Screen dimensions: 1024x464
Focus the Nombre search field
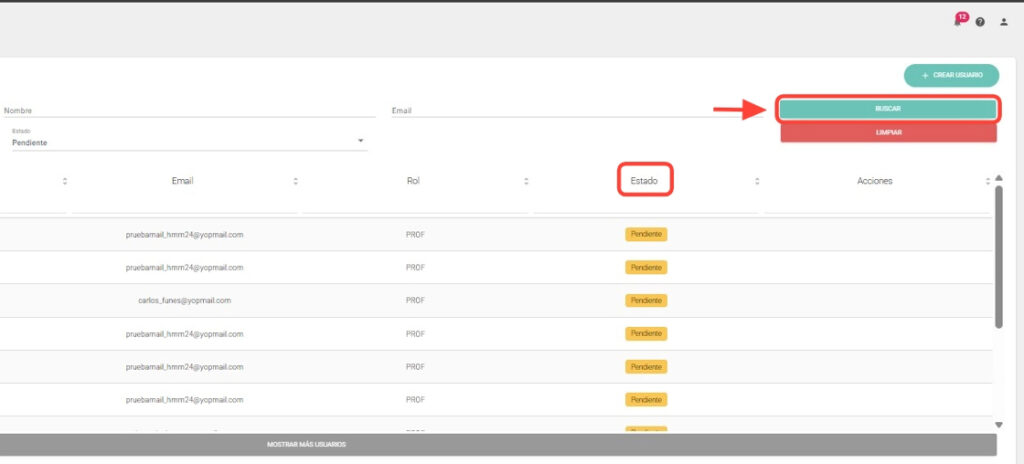click(188, 111)
